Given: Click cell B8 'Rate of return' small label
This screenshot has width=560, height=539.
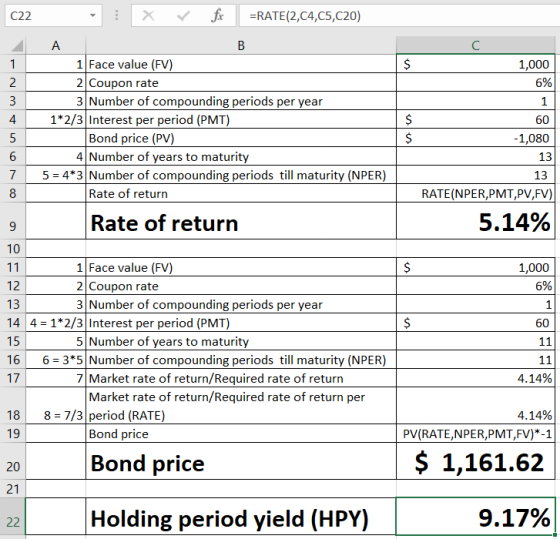Looking at the screenshot, I should click(x=241, y=193).
